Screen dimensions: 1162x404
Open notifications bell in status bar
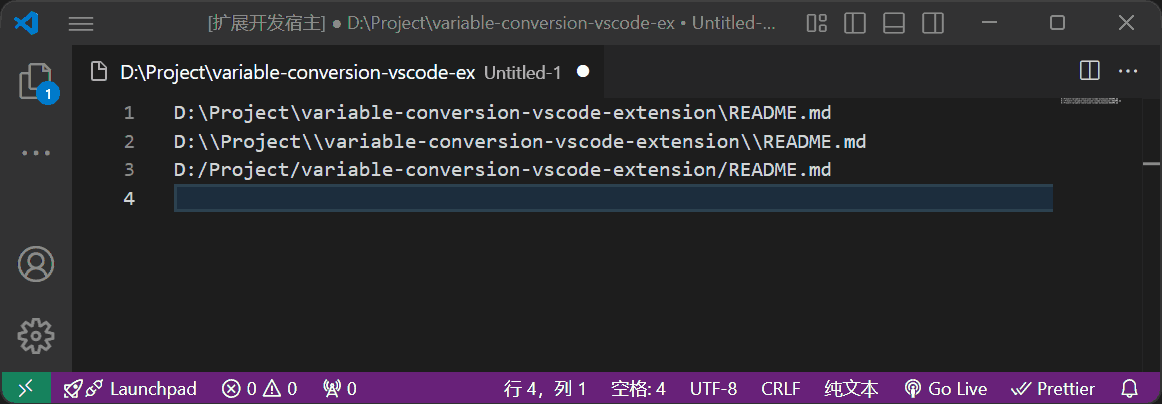click(x=1130, y=389)
